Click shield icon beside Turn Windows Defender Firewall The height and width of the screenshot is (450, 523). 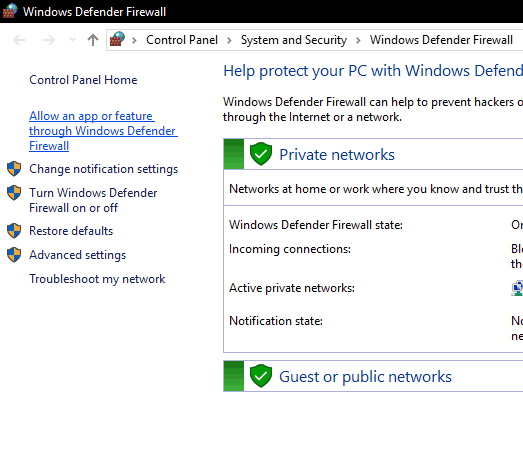pos(14,193)
